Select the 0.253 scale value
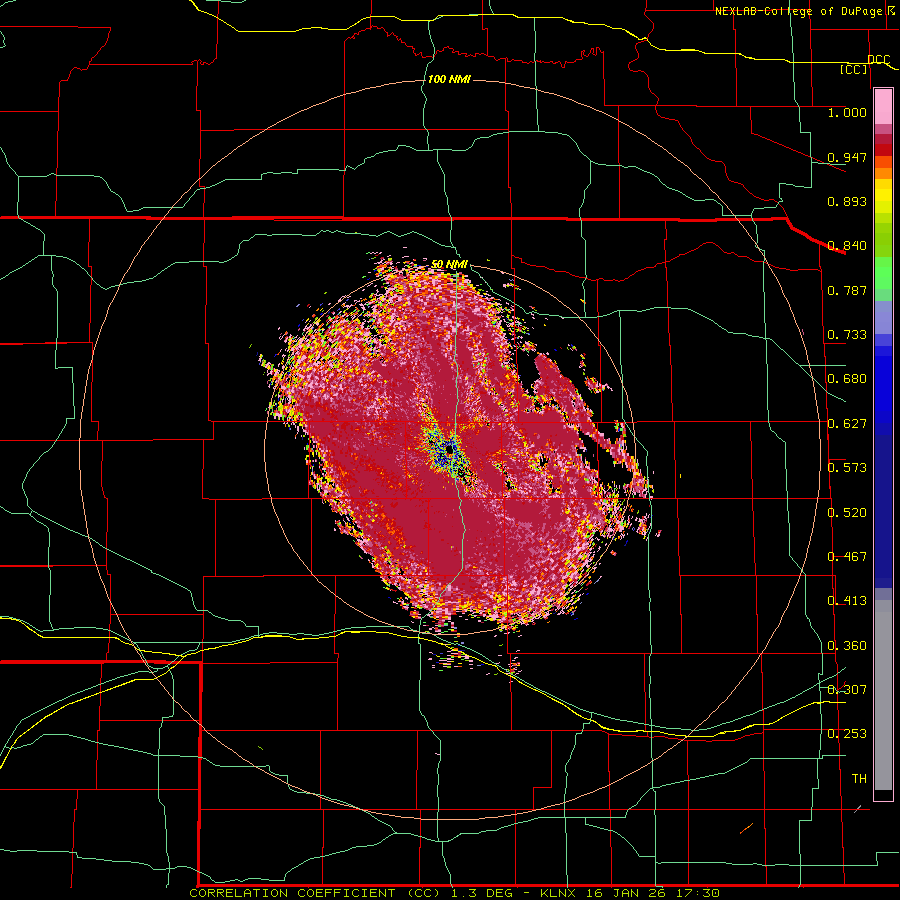This screenshot has height=900, width=900. (x=847, y=734)
